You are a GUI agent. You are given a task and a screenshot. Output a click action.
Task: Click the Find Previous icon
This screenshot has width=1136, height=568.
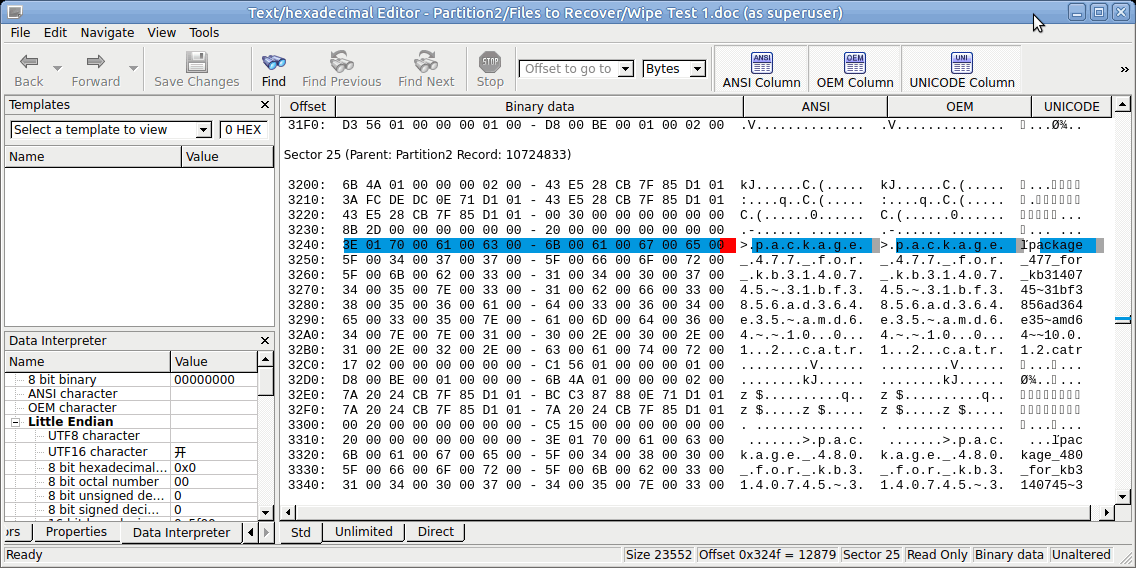coord(341,62)
